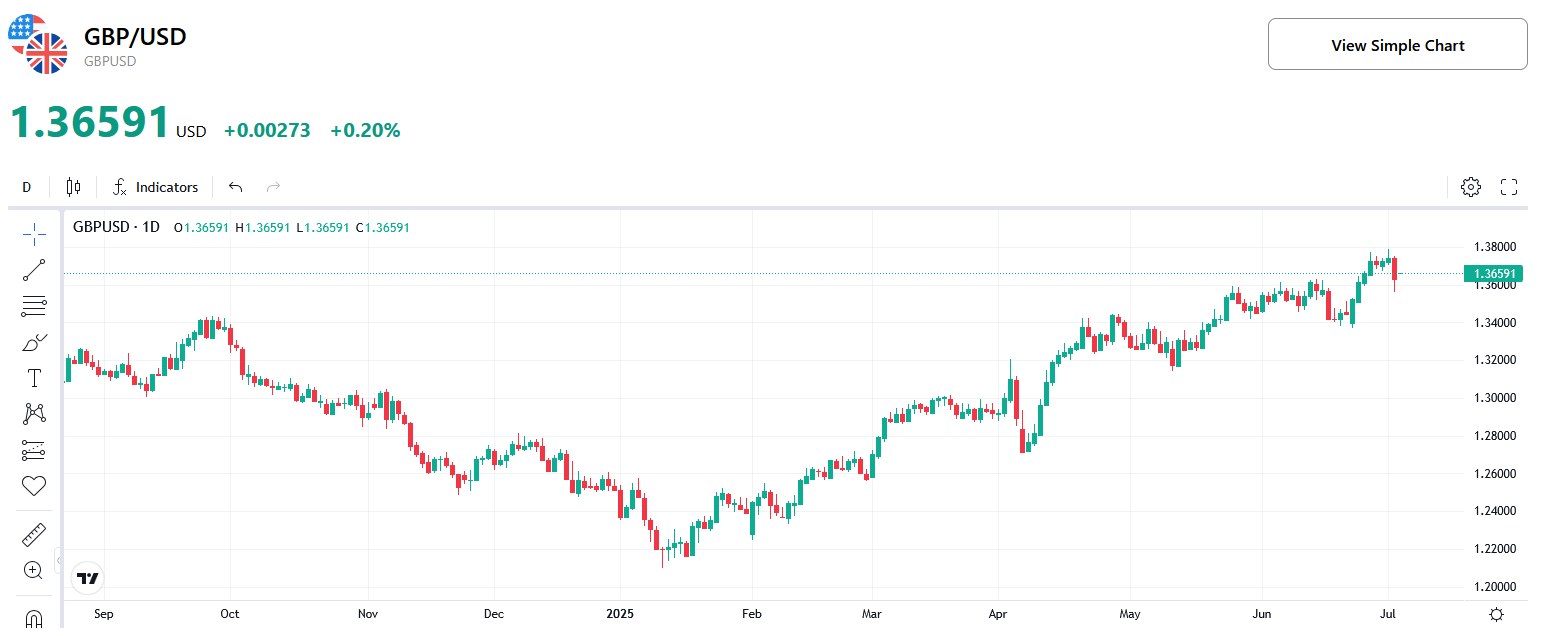Enter fullscreen chart mode
This screenshot has height=636, width=1545.
1510,186
